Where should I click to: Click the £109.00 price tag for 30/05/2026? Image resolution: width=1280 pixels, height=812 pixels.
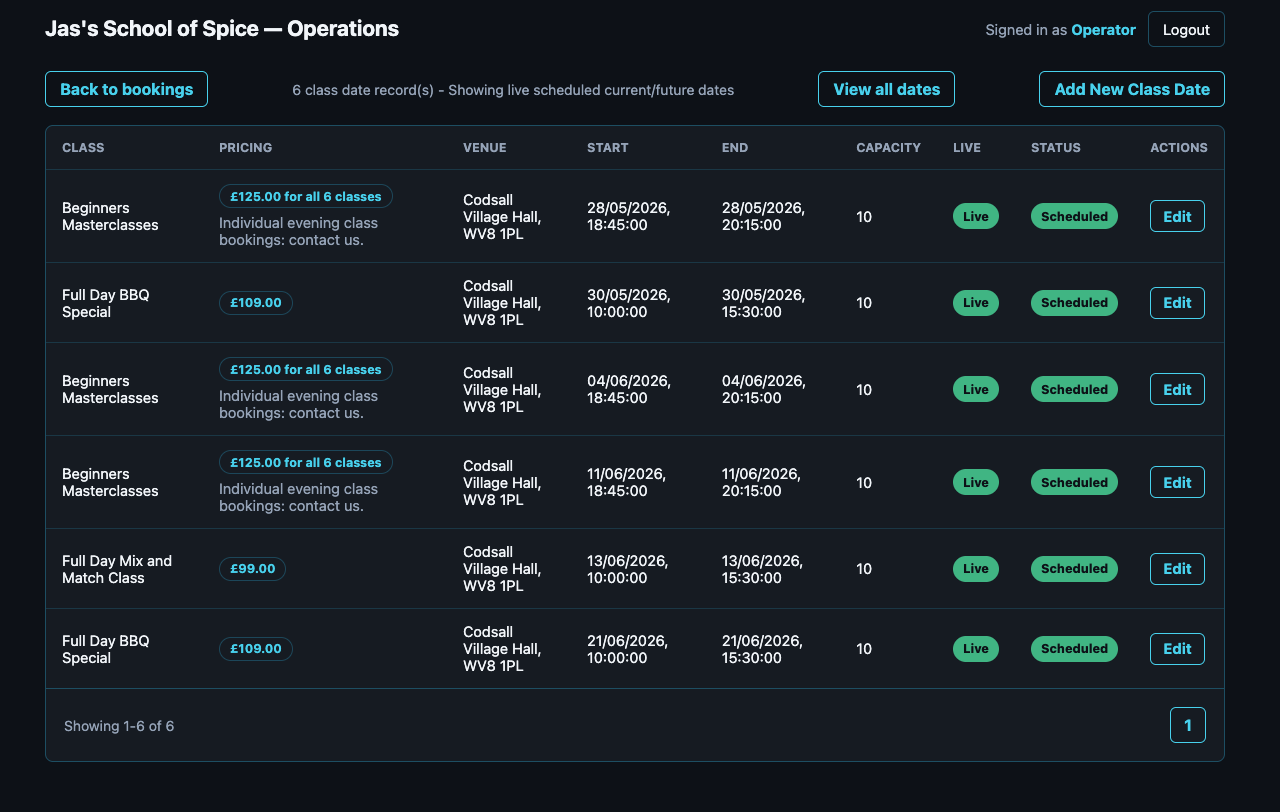(x=256, y=303)
